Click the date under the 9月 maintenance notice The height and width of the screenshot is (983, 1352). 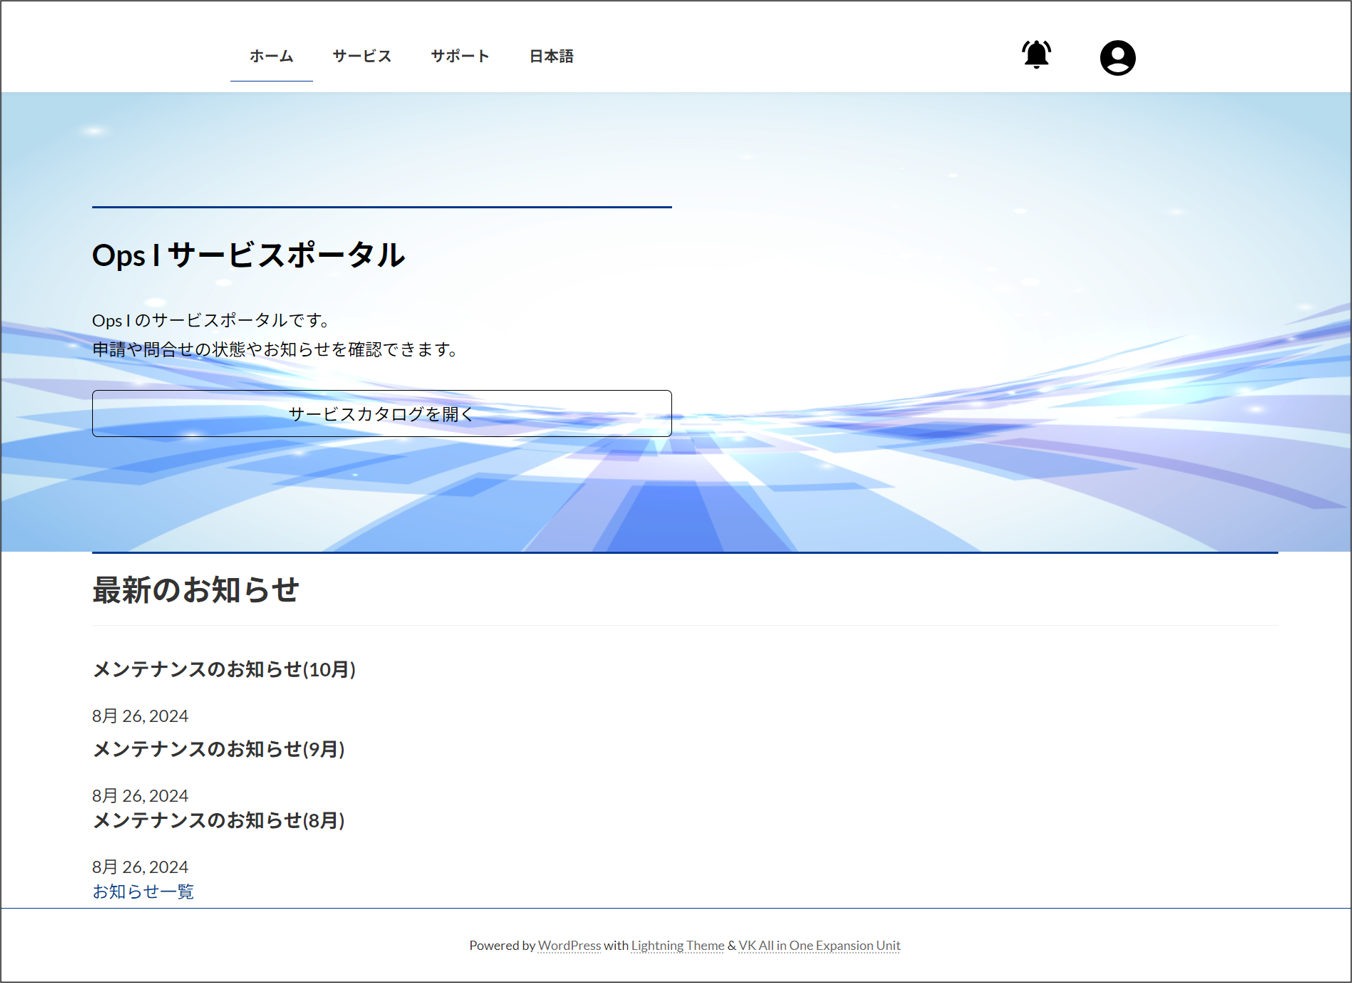pos(140,796)
